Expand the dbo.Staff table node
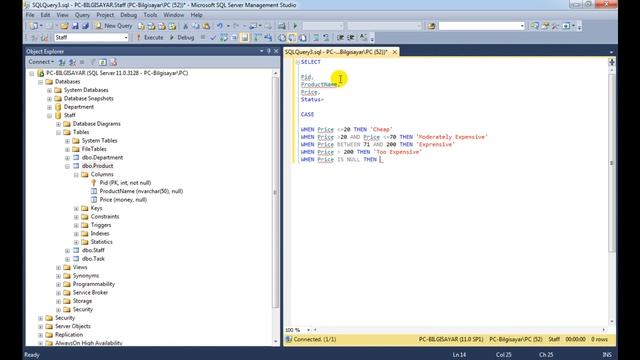The height and width of the screenshot is (360, 640). 67,251
